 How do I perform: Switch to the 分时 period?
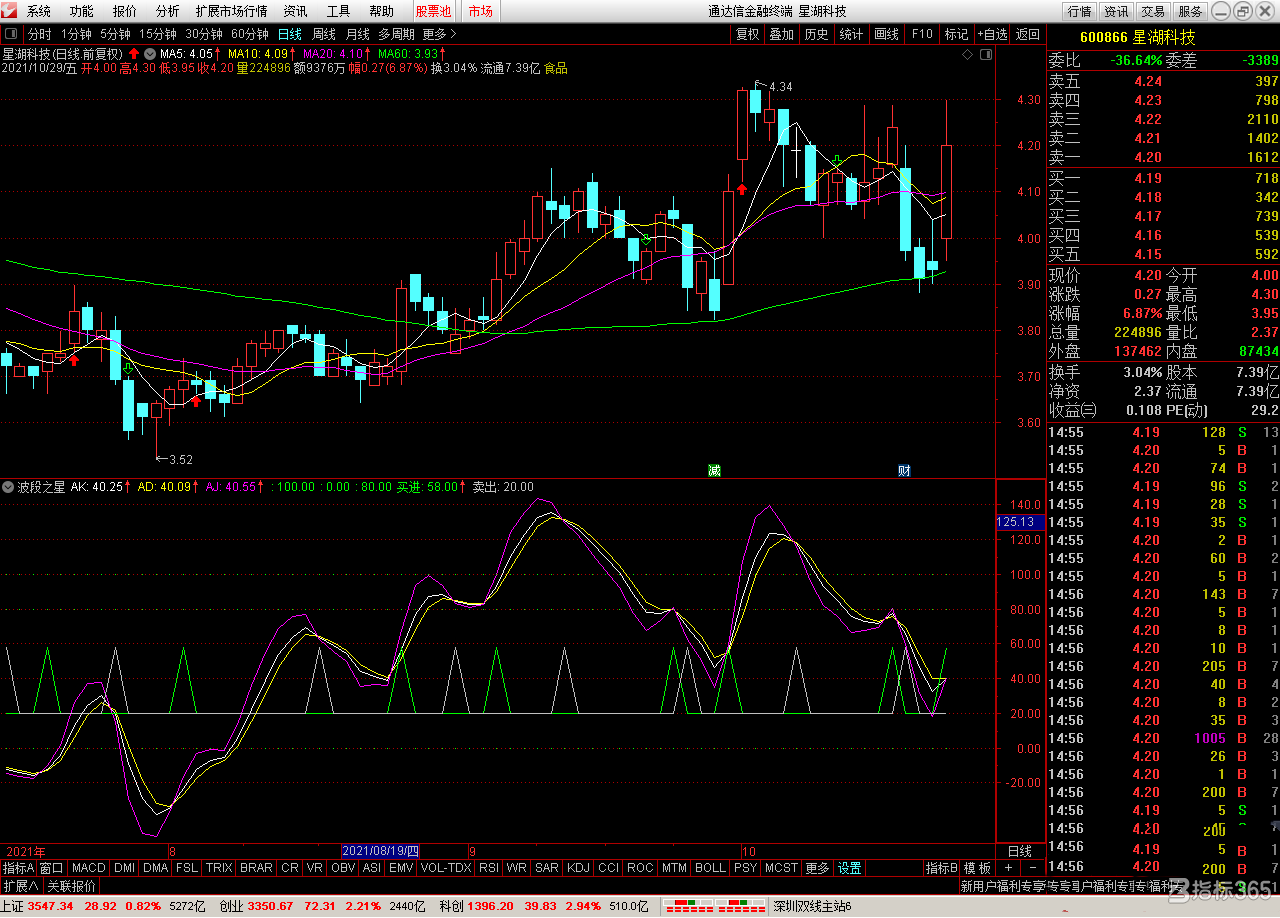(x=39, y=34)
